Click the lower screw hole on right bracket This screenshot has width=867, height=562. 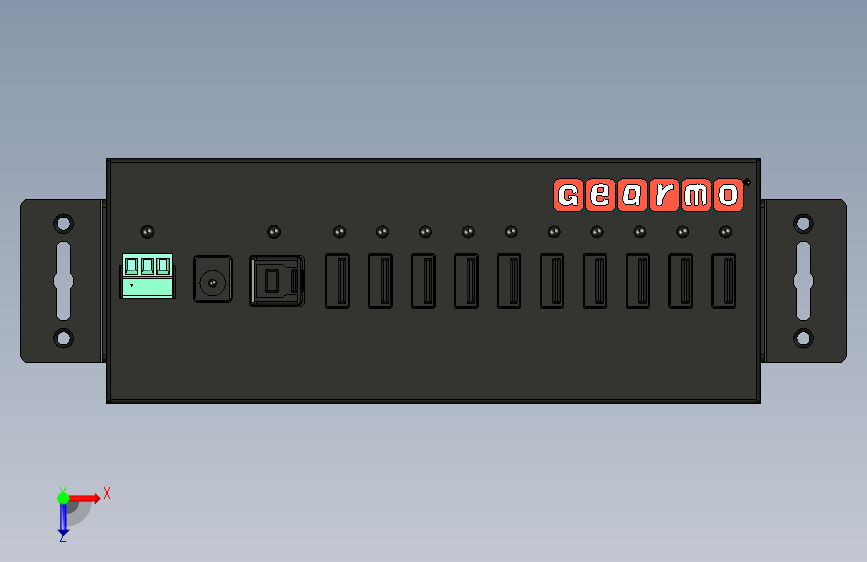803,338
